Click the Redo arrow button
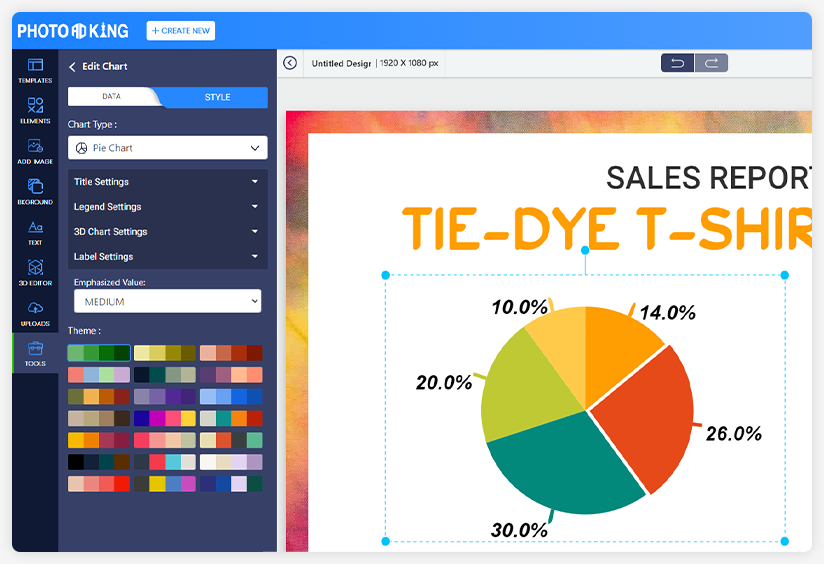The height and width of the screenshot is (564, 824). (x=711, y=63)
